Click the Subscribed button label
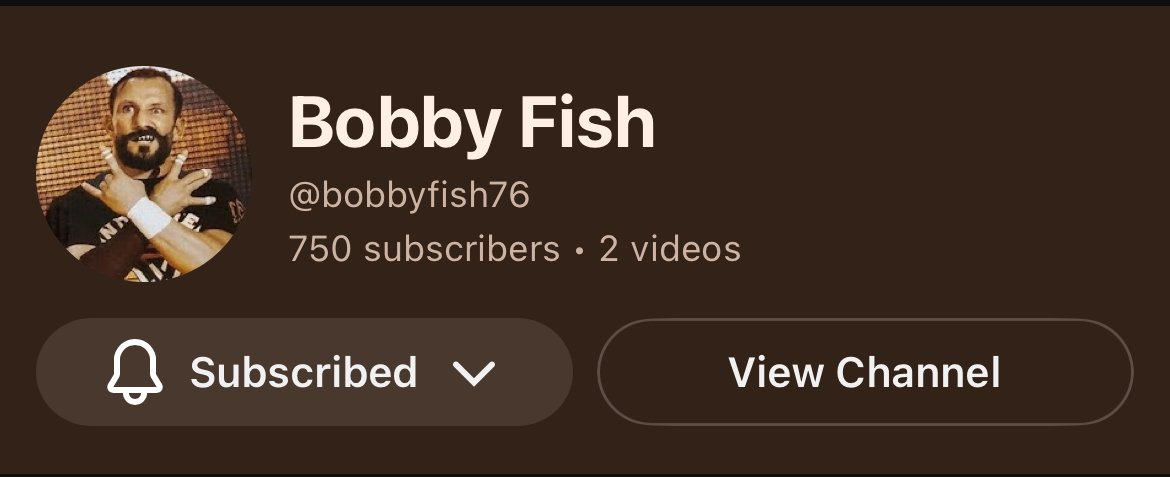This screenshot has height=477, width=1170. tap(304, 372)
